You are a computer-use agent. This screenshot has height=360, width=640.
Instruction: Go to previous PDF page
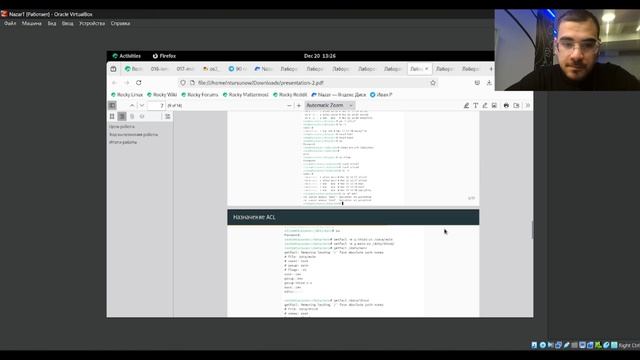coord(132,105)
